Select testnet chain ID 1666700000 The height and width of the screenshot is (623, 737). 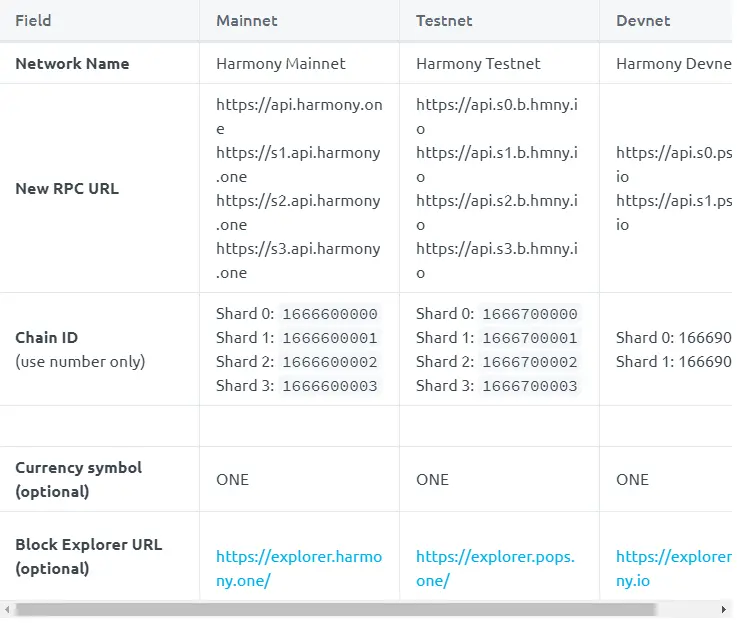tap(530, 314)
